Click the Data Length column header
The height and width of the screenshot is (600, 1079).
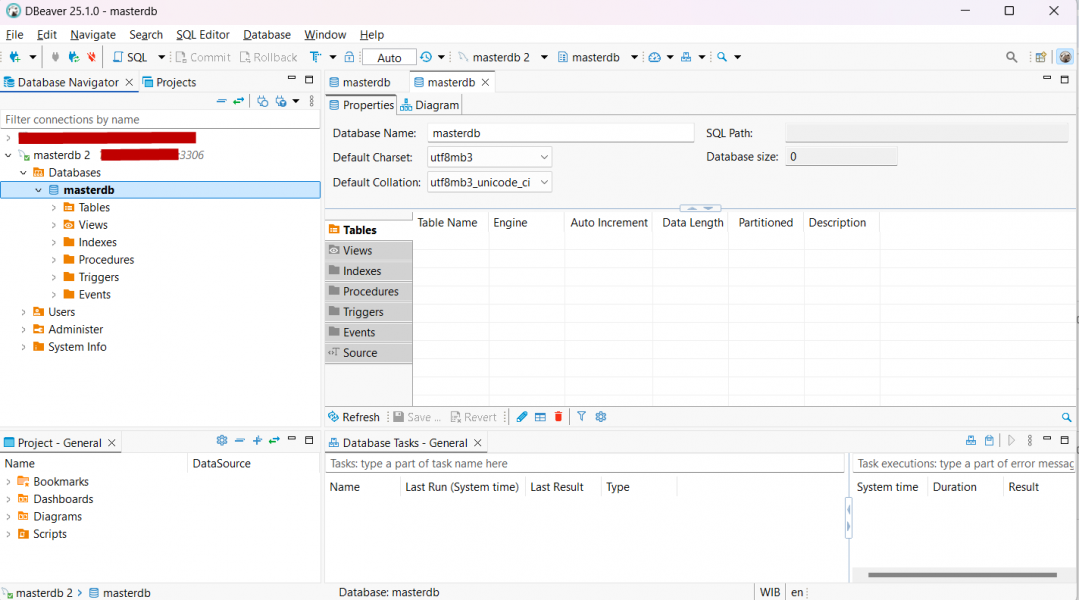(692, 223)
